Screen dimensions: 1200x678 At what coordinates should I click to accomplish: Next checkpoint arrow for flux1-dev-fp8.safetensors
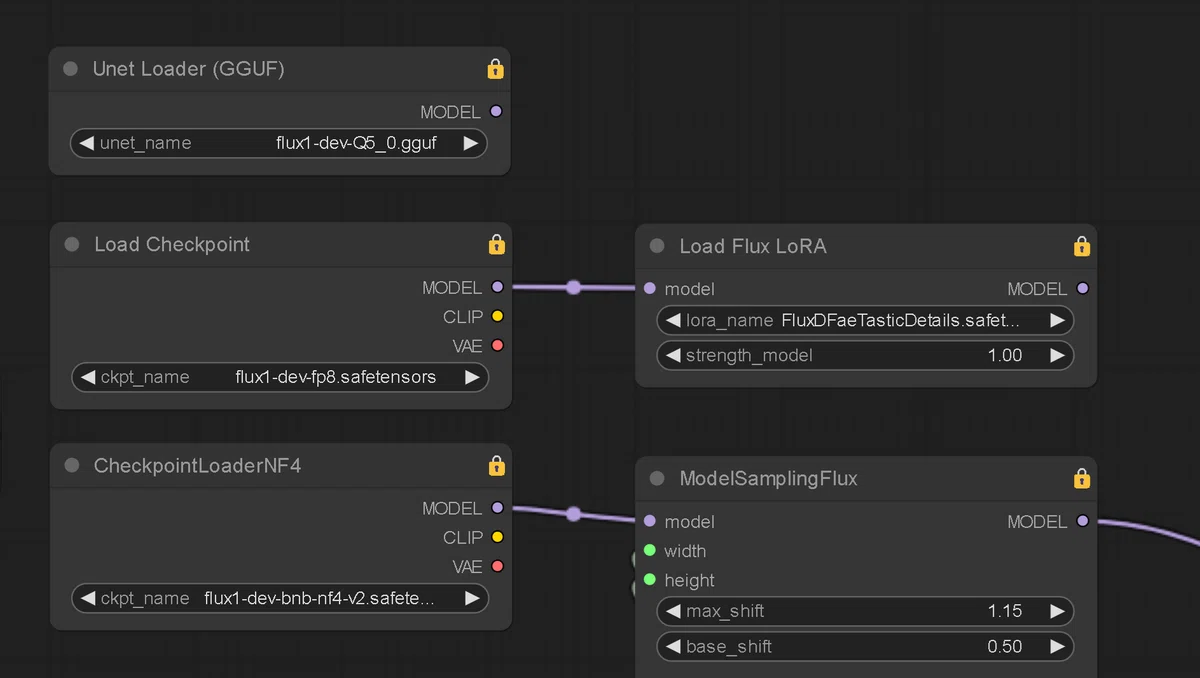(471, 377)
